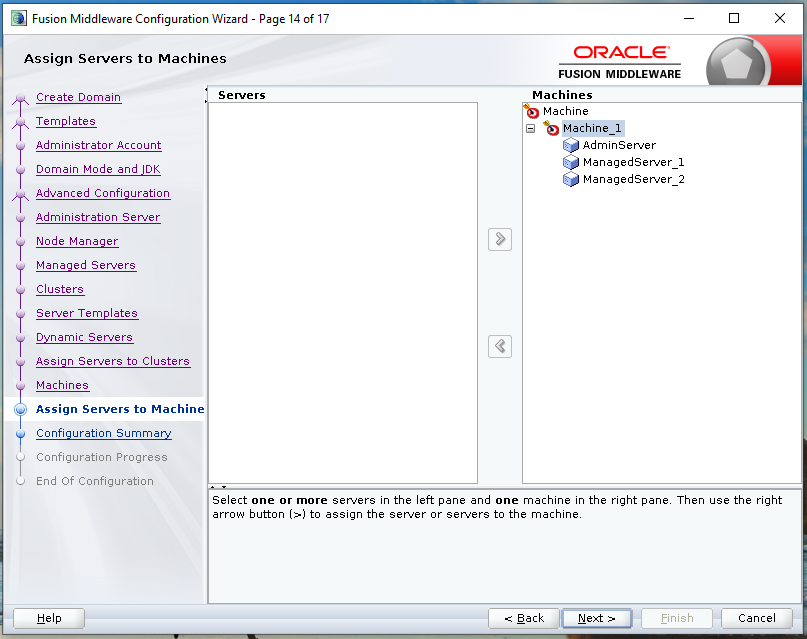This screenshot has height=639, width=807.
Task: Minimize the Configuration Wizard window
Action: (x=689, y=19)
